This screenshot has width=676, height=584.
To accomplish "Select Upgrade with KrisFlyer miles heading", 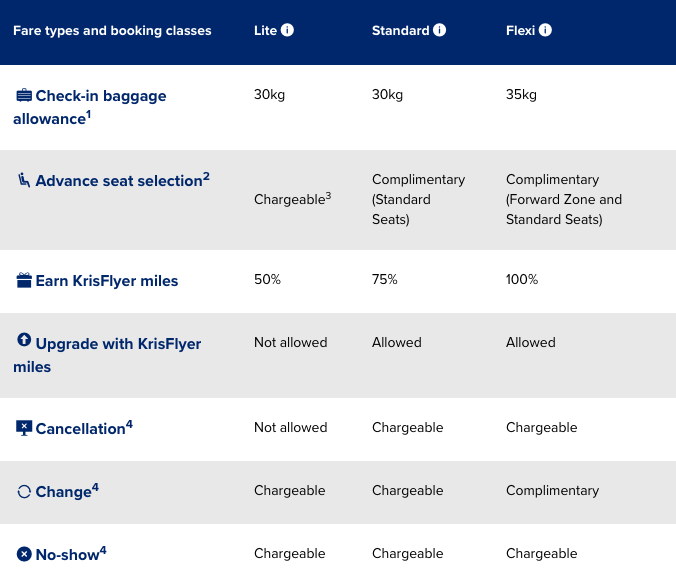I will tap(107, 355).
